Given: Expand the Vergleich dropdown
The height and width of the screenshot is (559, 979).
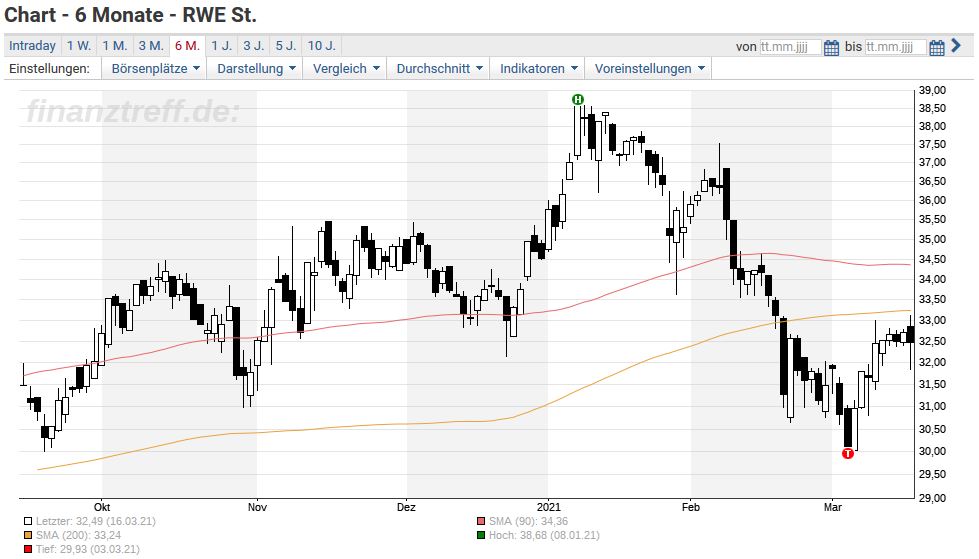Looking at the screenshot, I should (345, 69).
